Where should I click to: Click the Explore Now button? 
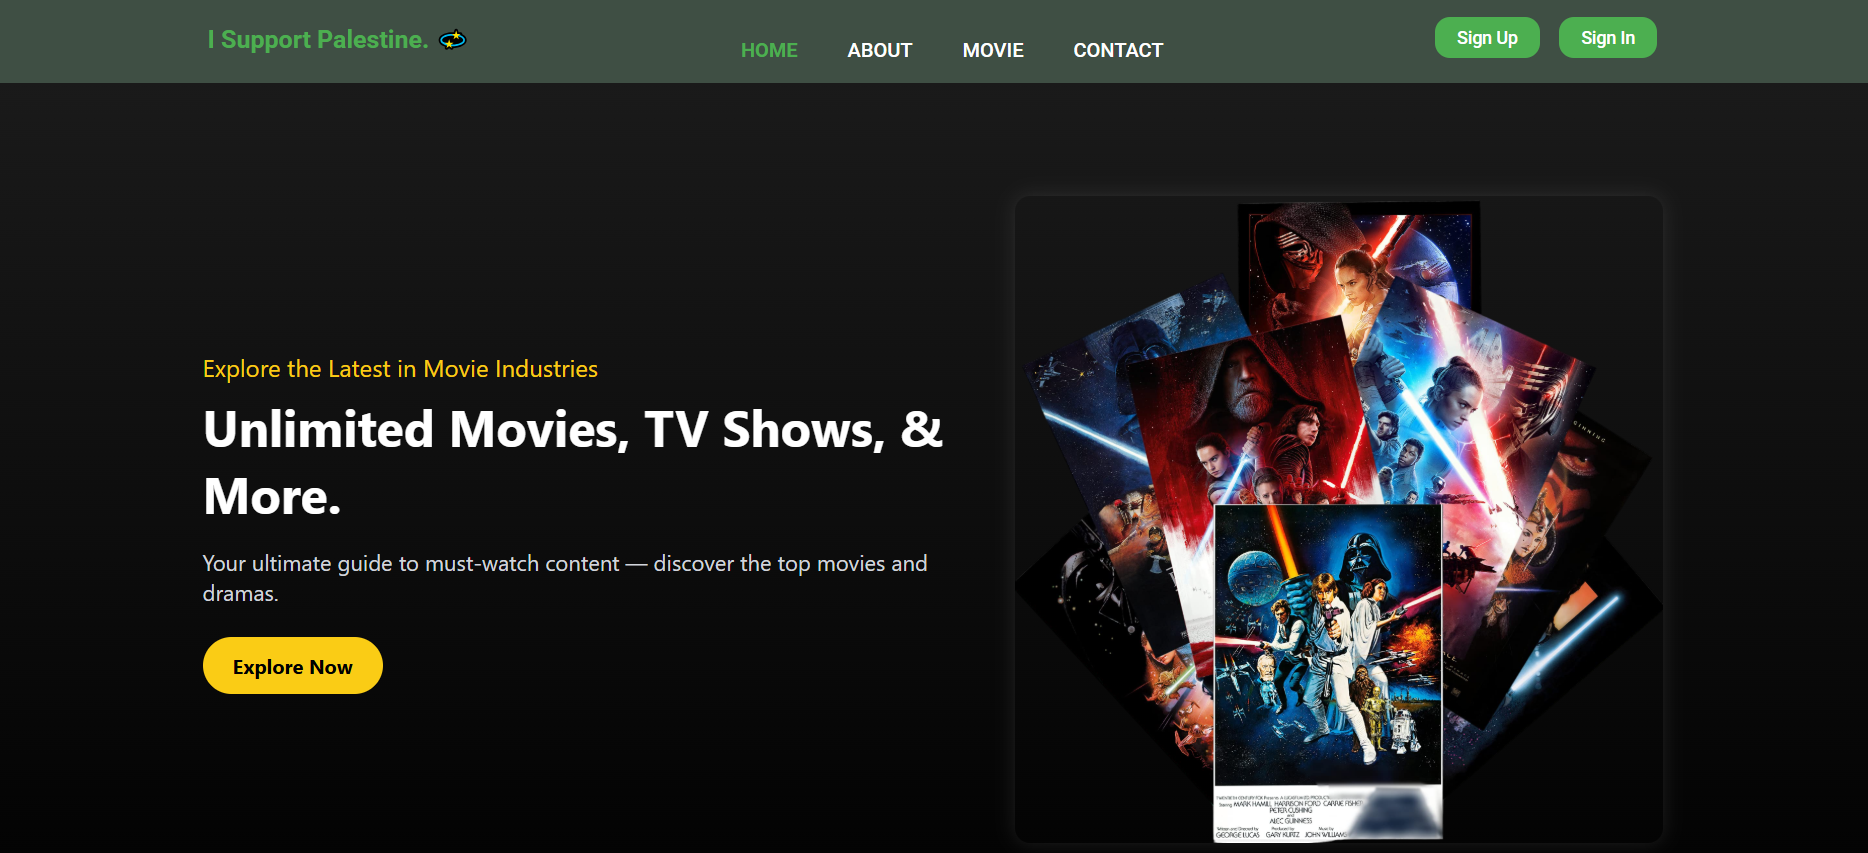point(293,666)
